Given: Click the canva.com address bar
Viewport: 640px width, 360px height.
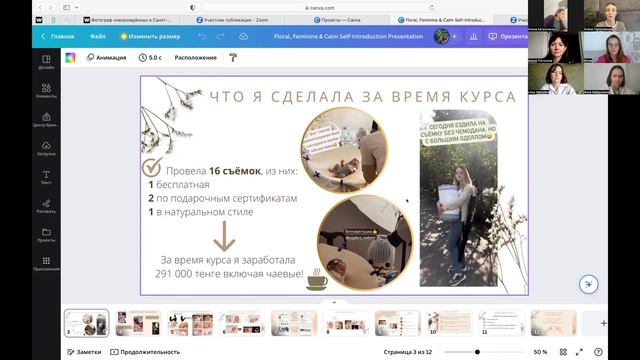Looking at the screenshot, I should tap(320, 8).
